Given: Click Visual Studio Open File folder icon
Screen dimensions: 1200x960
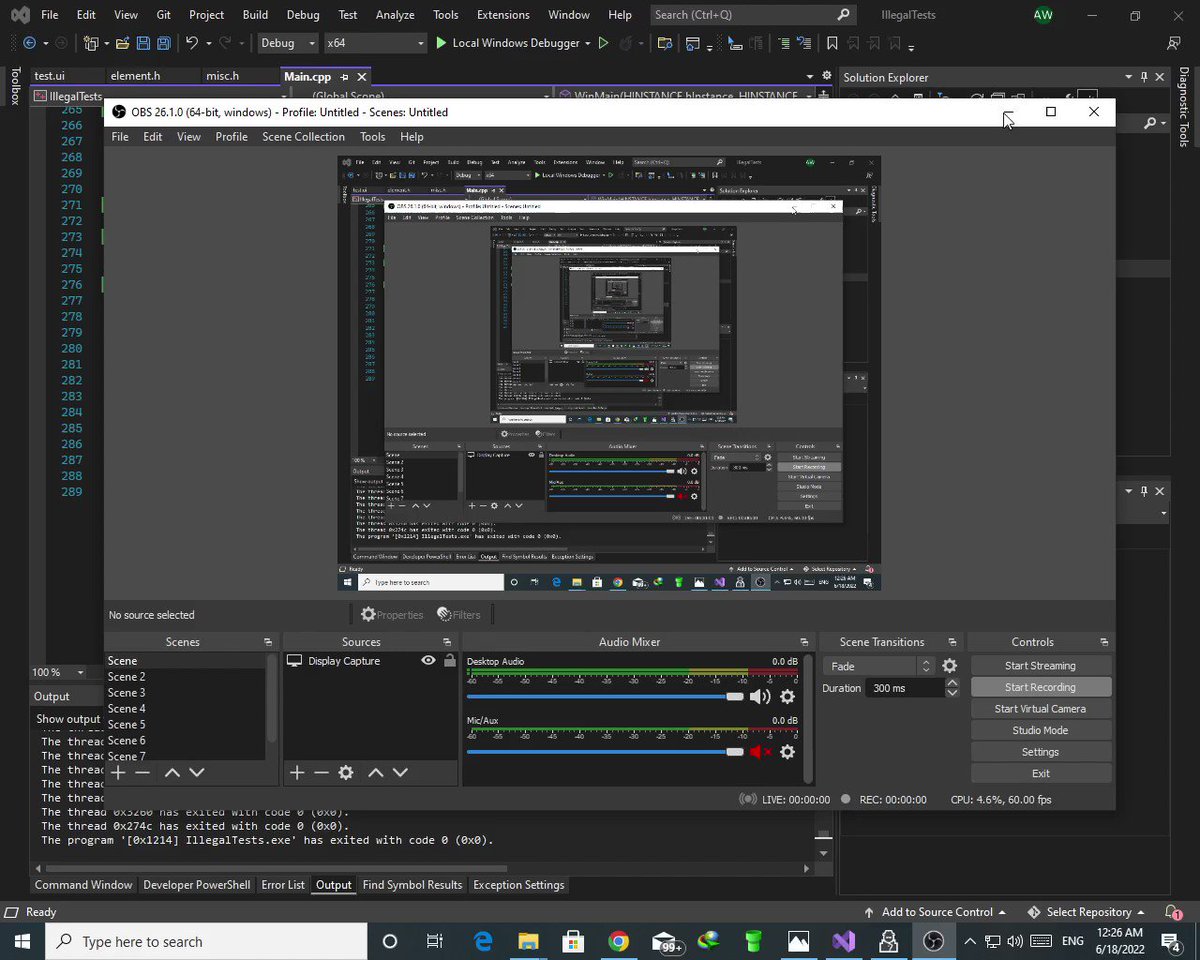Looking at the screenshot, I should pyautogui.click(x=122, y=43).
